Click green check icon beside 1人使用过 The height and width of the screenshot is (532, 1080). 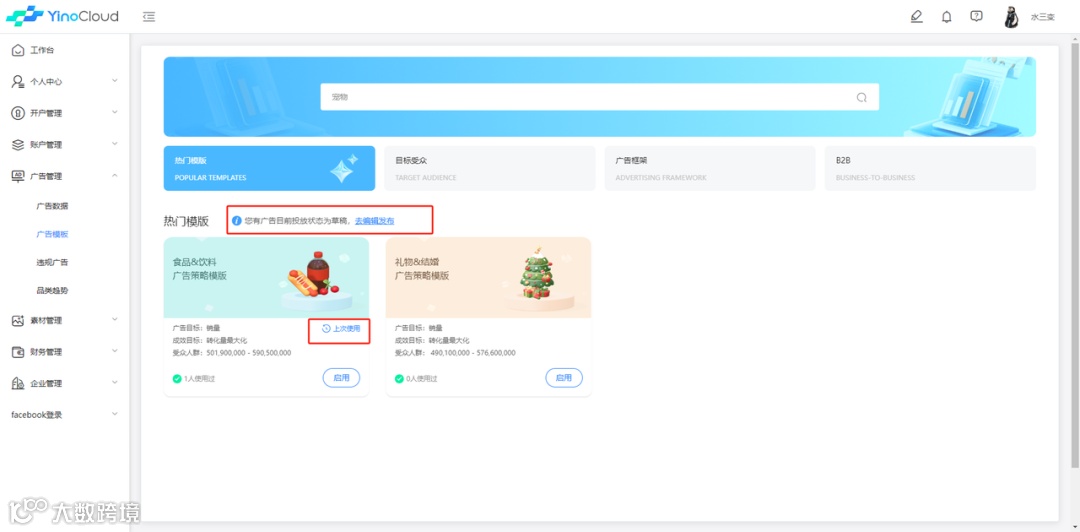coord(177,378)
